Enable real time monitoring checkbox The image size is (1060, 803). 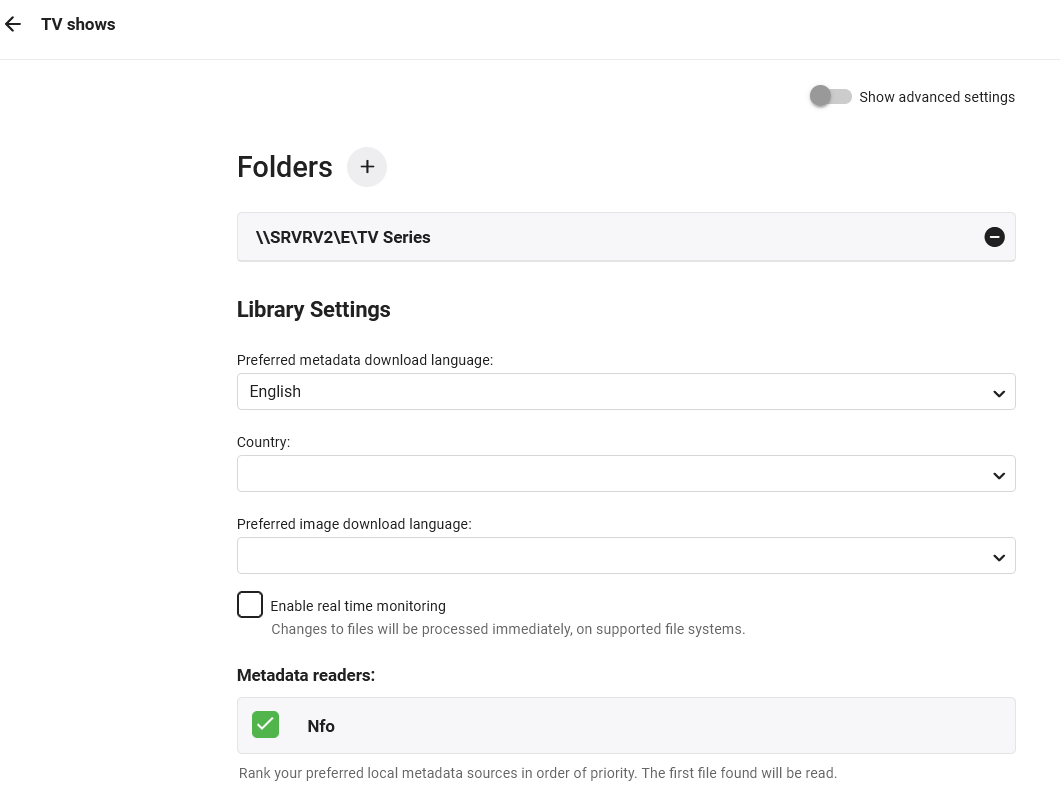pyautogui.click(x=250, y=605)
